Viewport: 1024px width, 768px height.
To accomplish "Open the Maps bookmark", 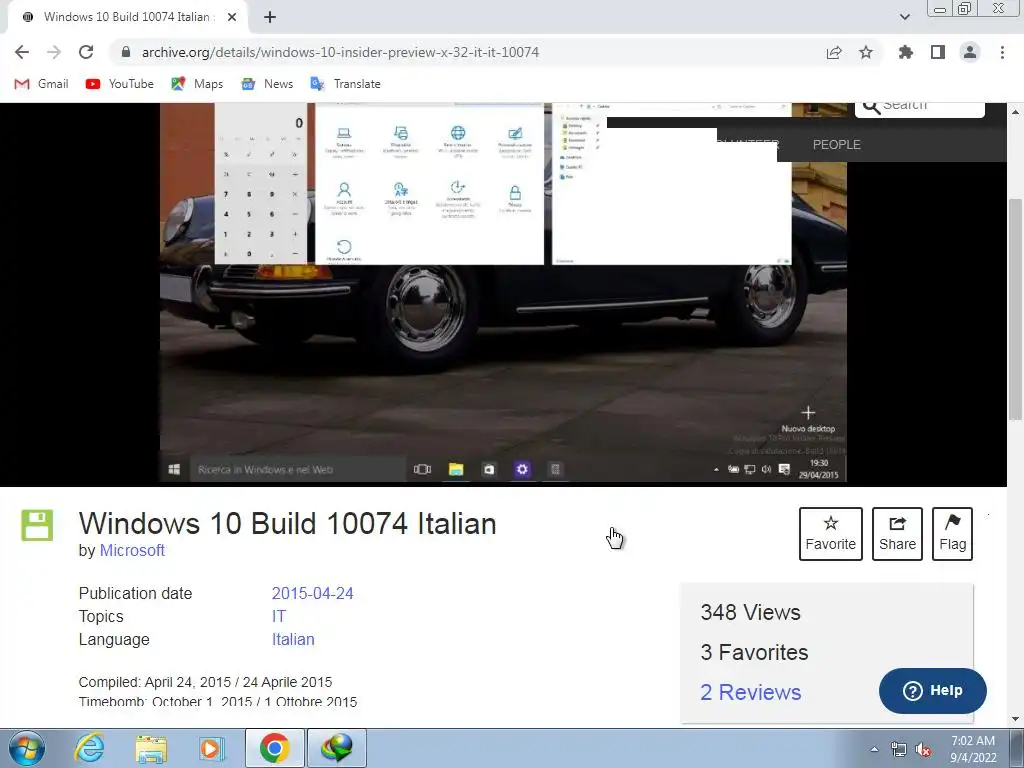I will point(197,84).
